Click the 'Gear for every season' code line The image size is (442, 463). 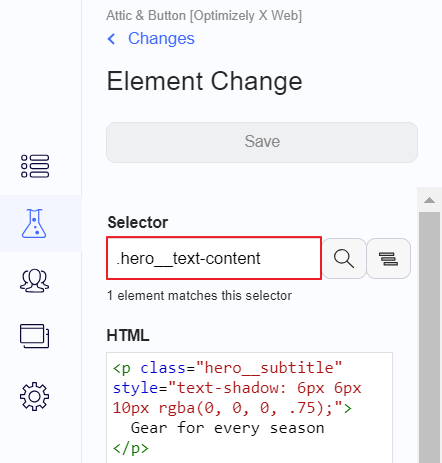coord(227,428)
